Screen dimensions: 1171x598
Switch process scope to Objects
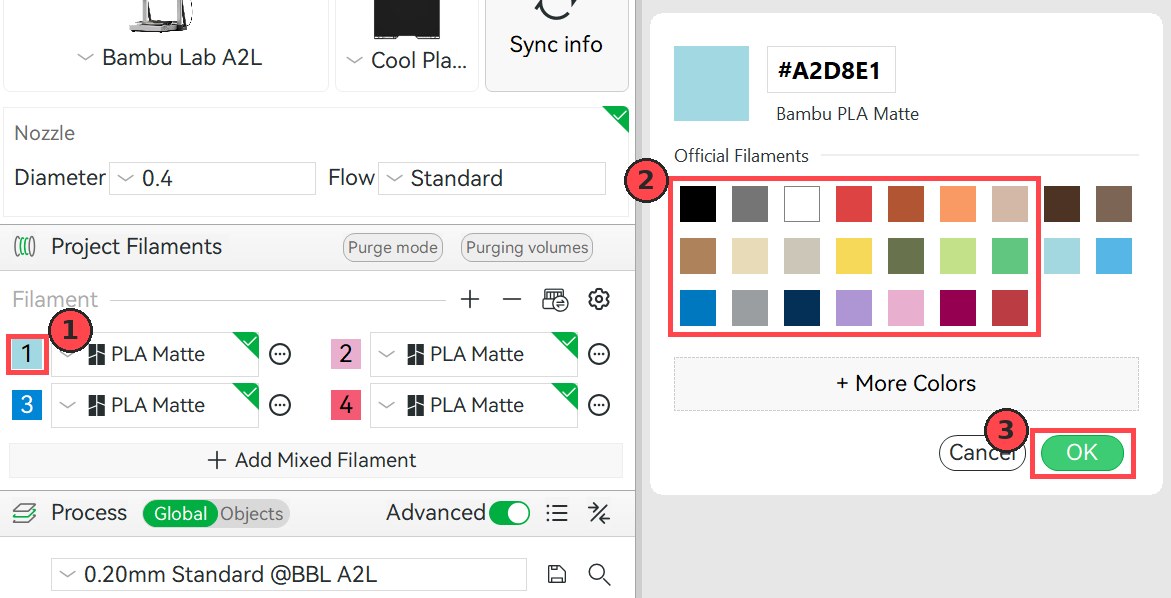[252, 514]
